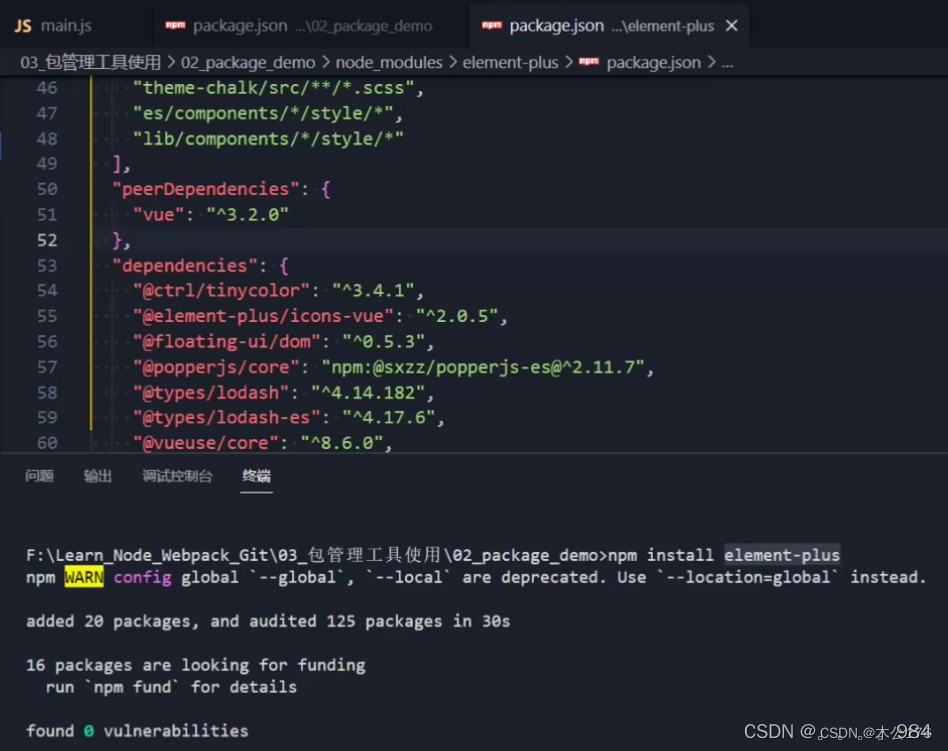Click the "@vueuse/core" dependency line
The height and width of the screenshot is (751, 948).
click(262, 443)
